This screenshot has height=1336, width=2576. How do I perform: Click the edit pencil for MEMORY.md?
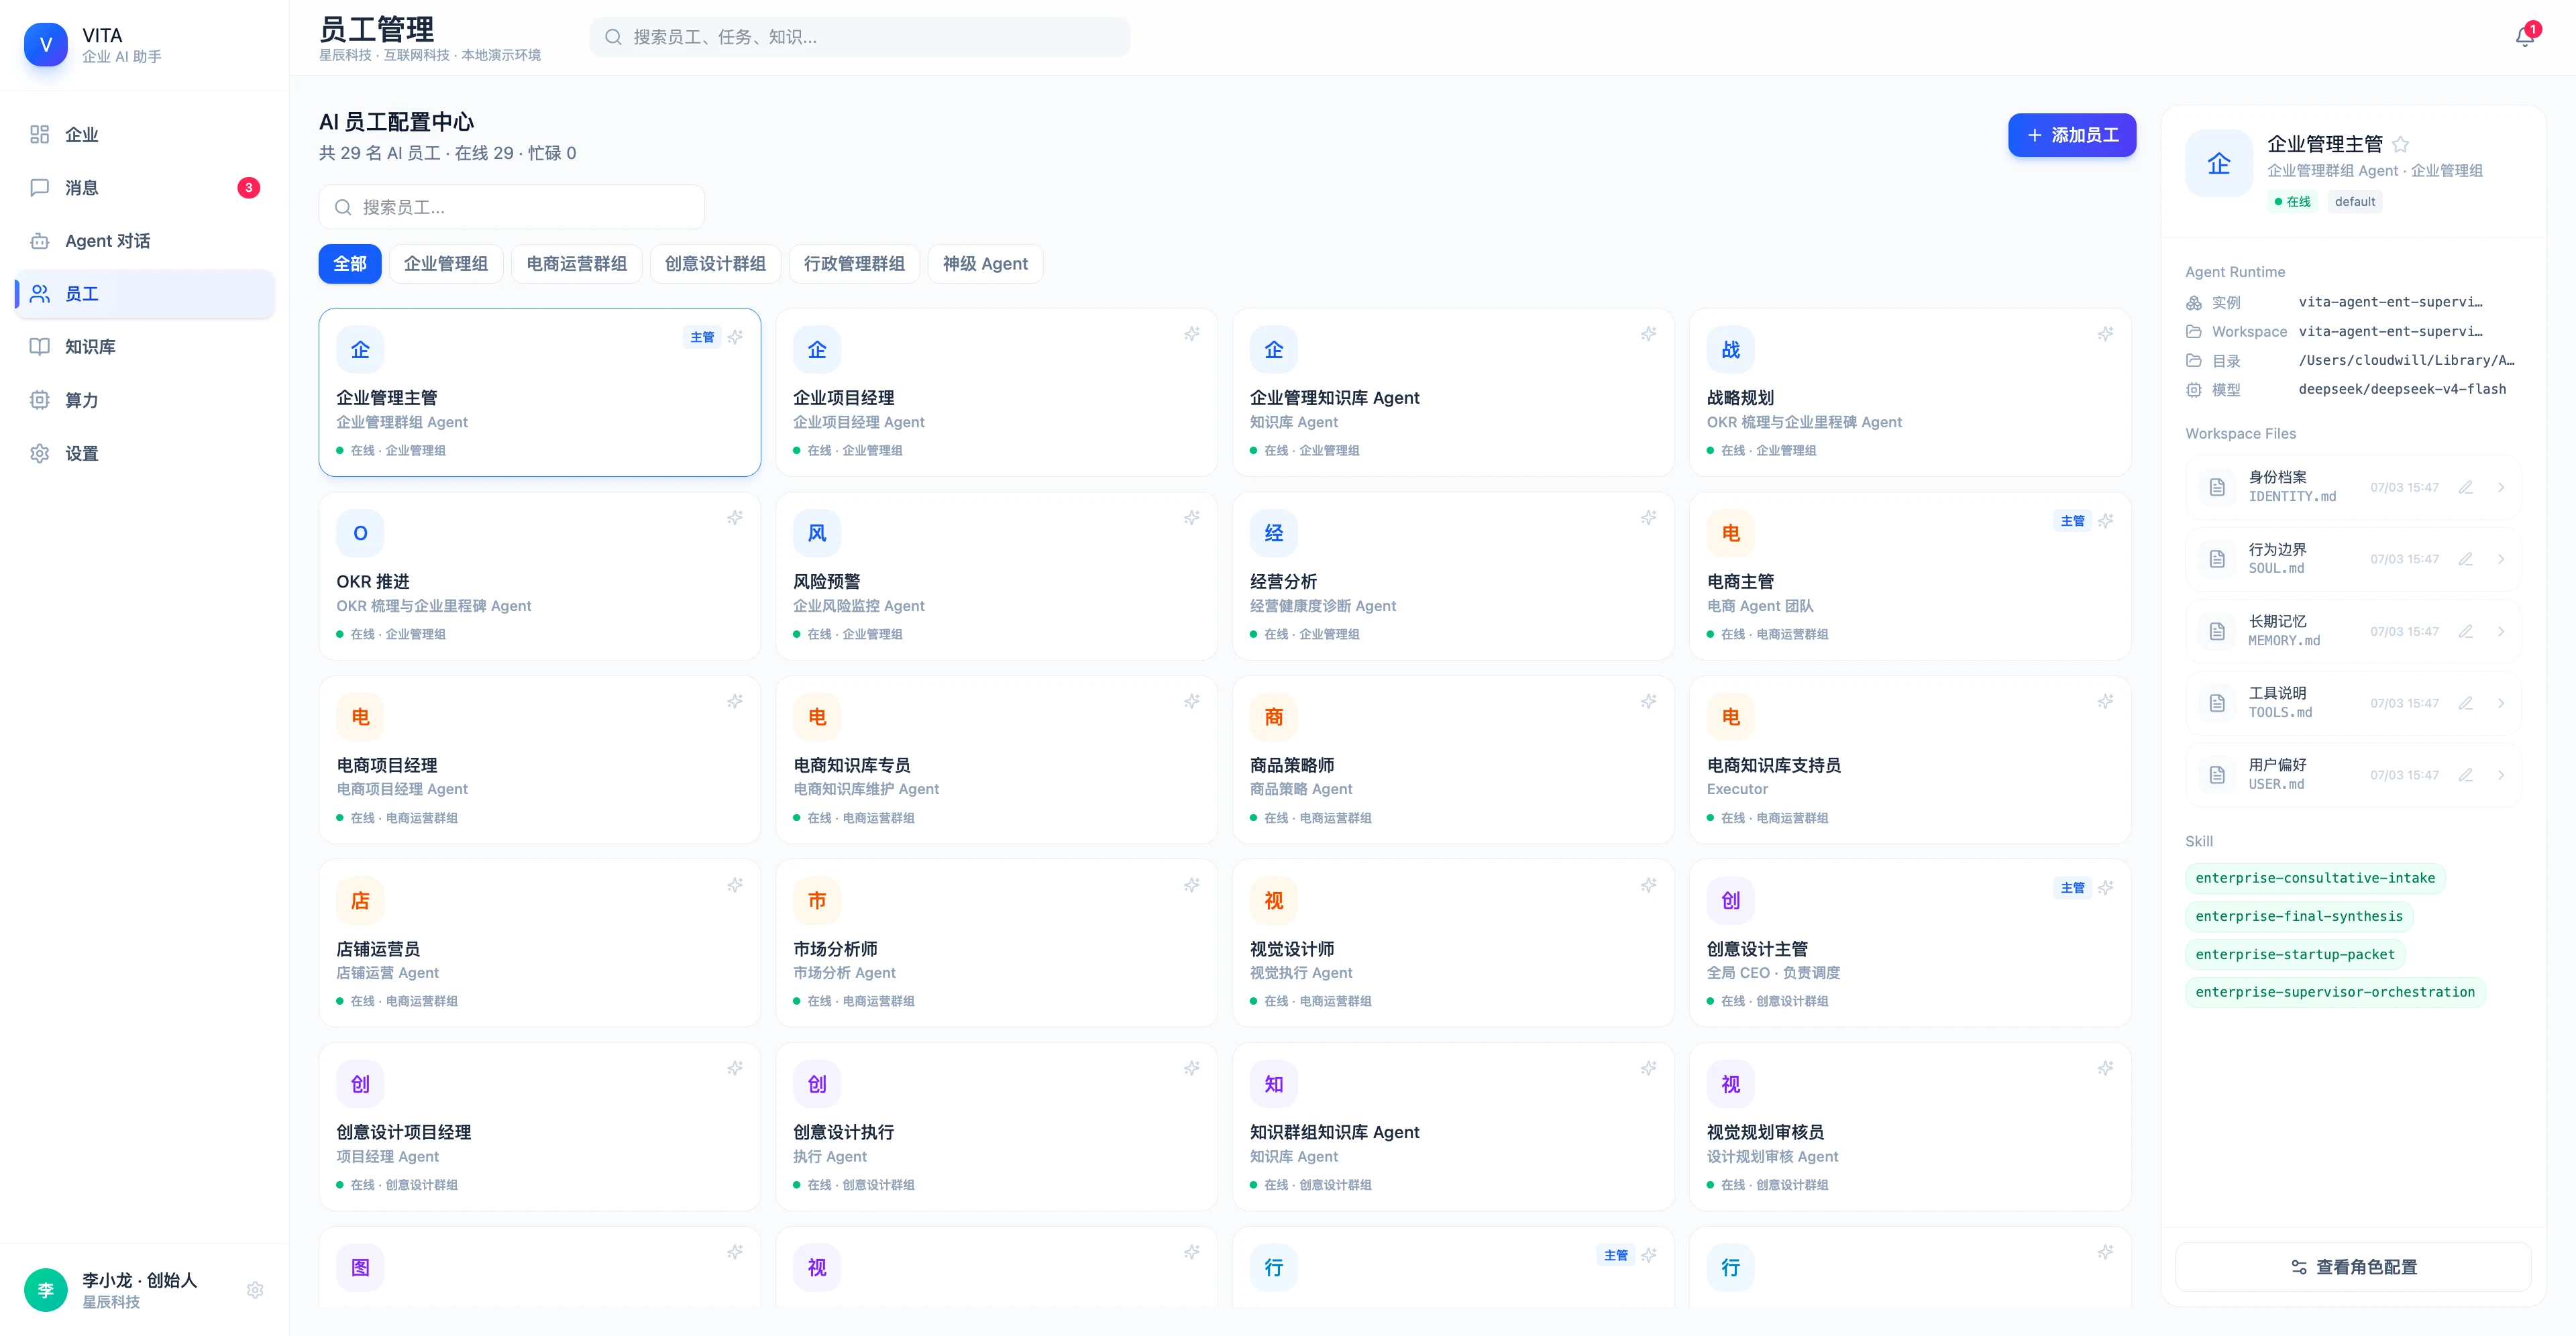tap(2466, 631)
